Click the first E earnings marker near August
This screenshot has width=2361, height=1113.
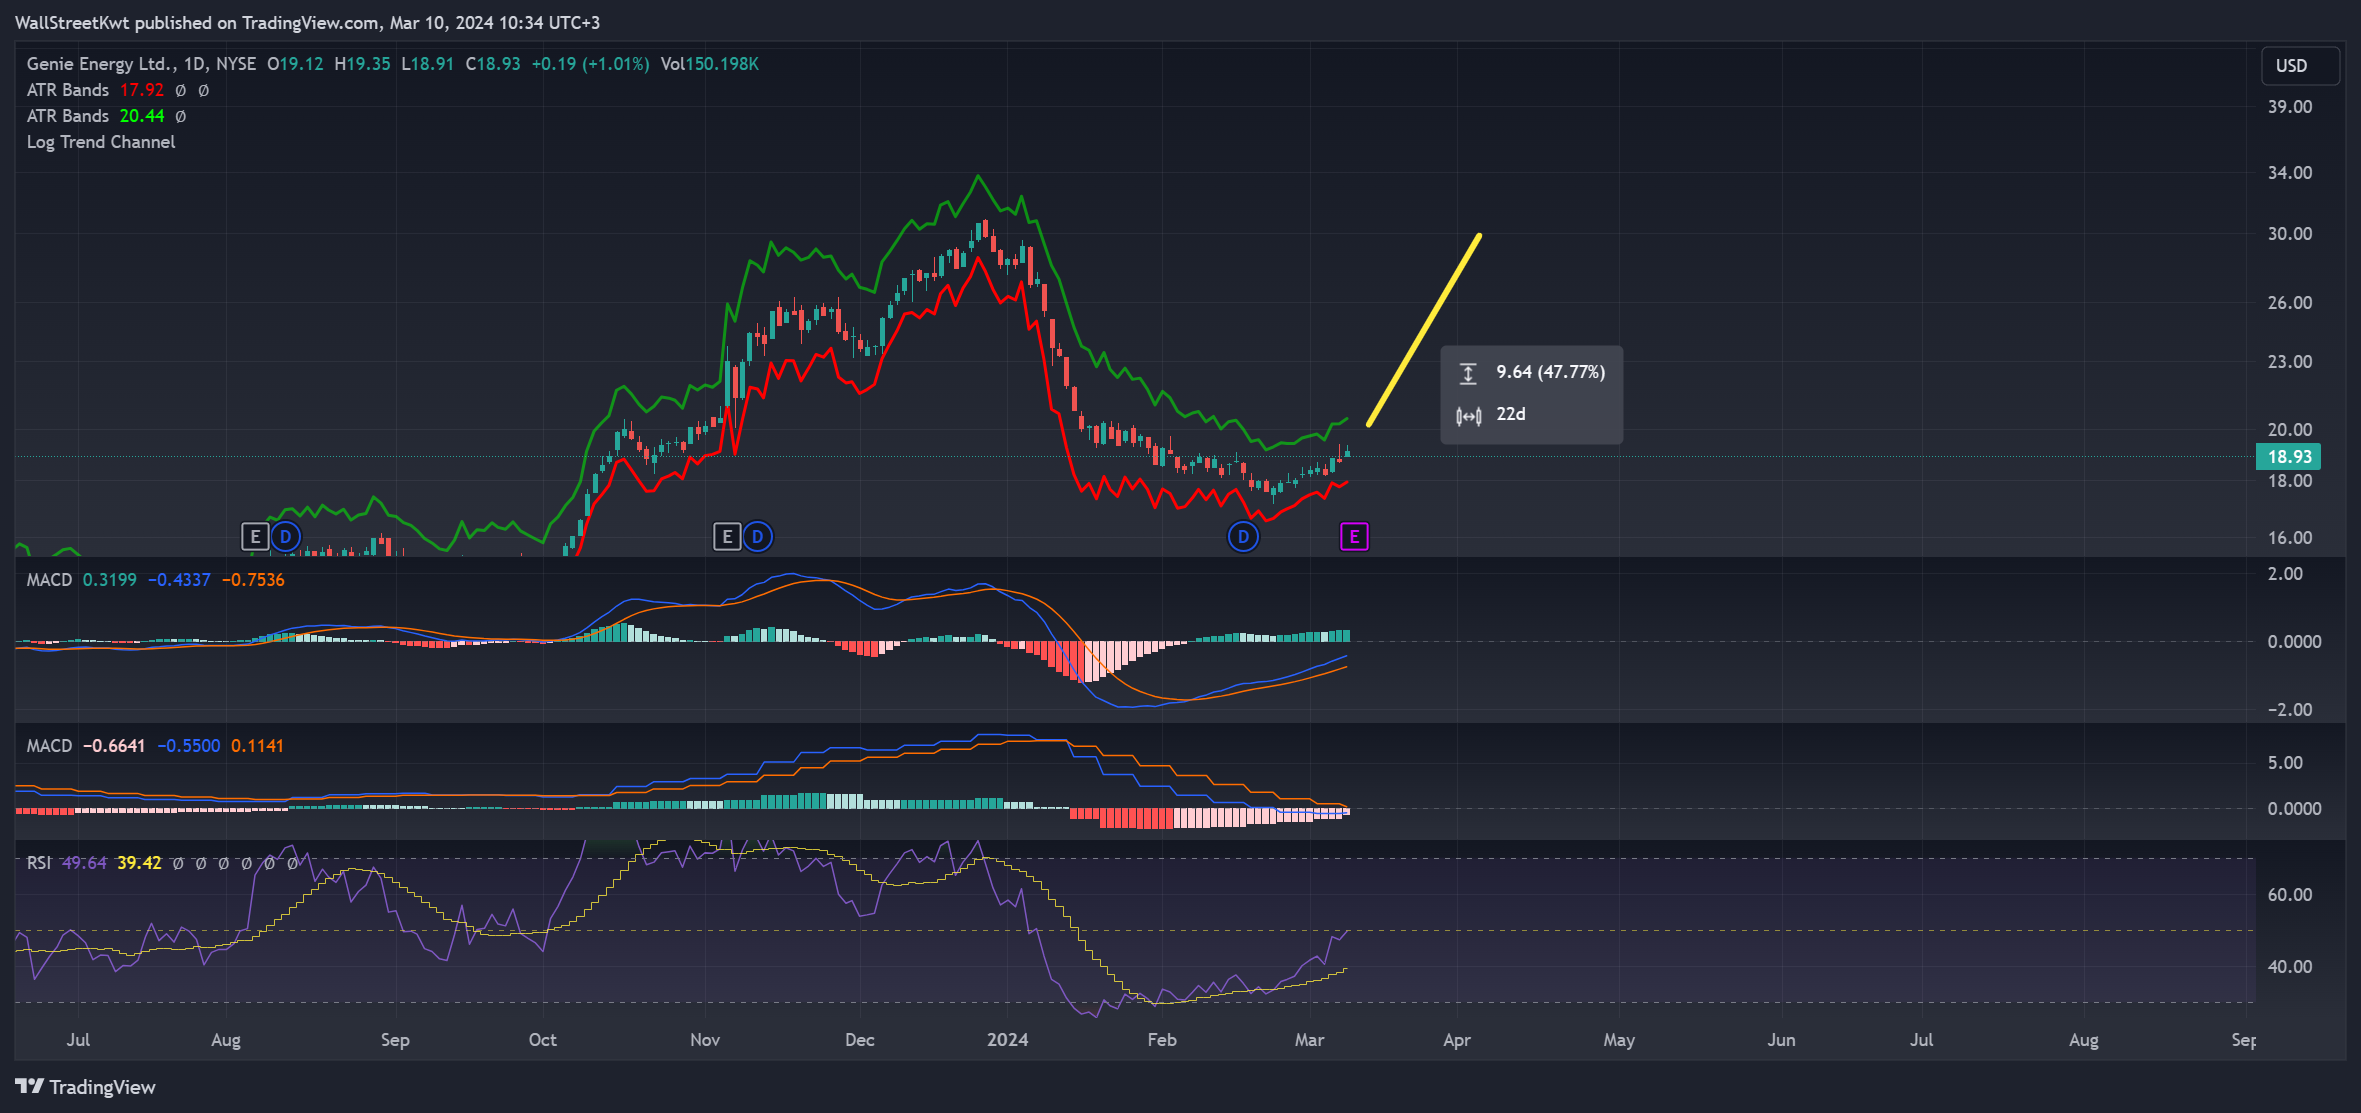click(x=255, y=537)
